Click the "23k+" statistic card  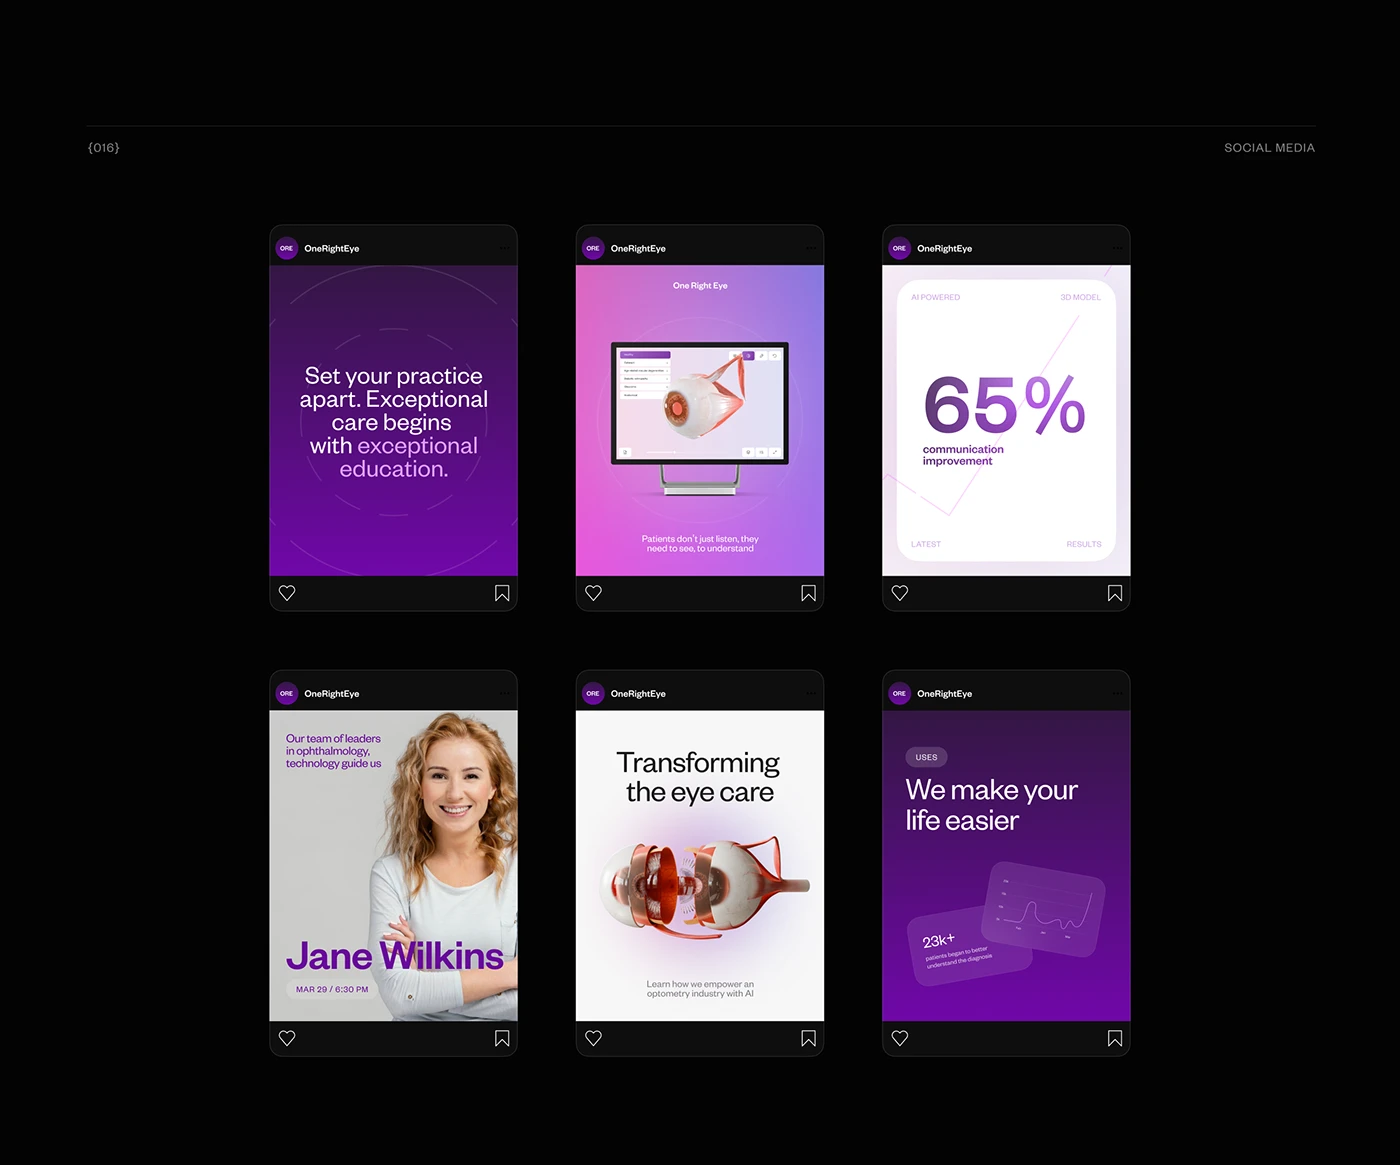[x=967, y=946]
